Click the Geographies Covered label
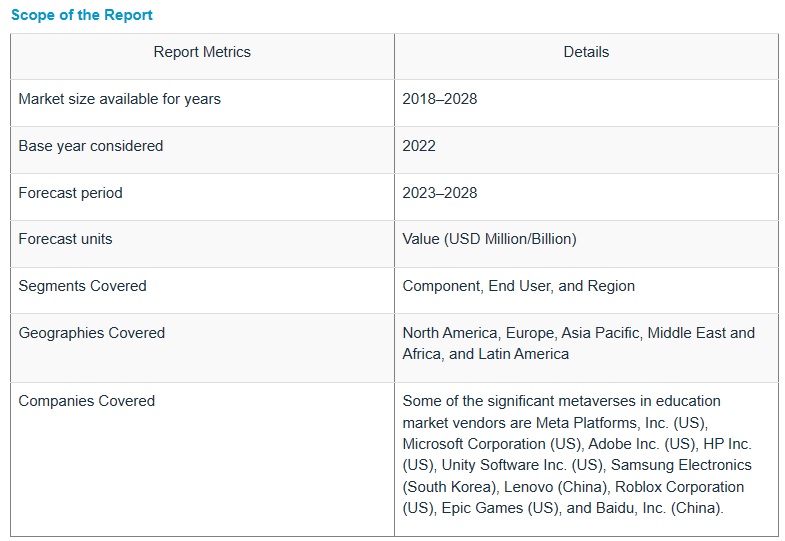The image size is (785, 541). pyautogui.click(x=91, y=333)
